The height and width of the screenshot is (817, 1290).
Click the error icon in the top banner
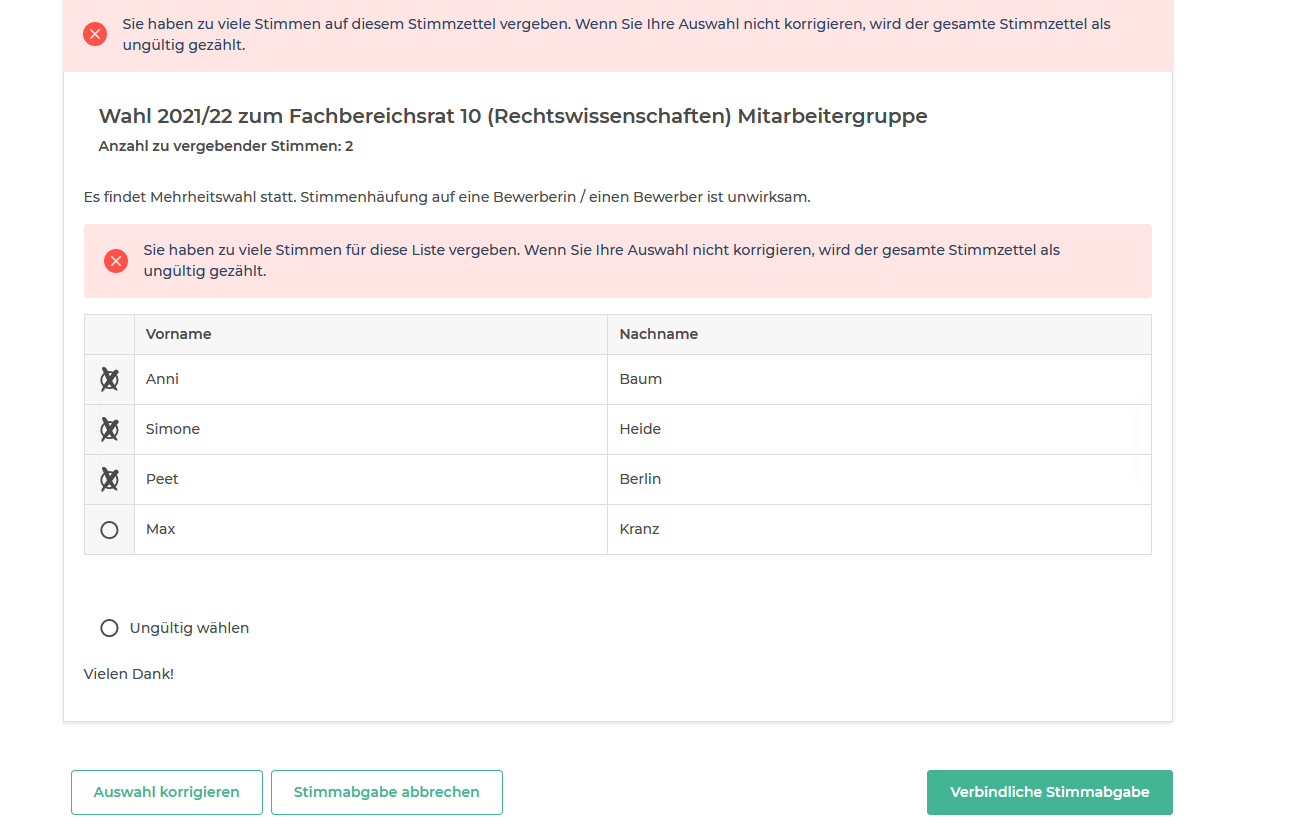pyautogui.click(x=95, y=33)
